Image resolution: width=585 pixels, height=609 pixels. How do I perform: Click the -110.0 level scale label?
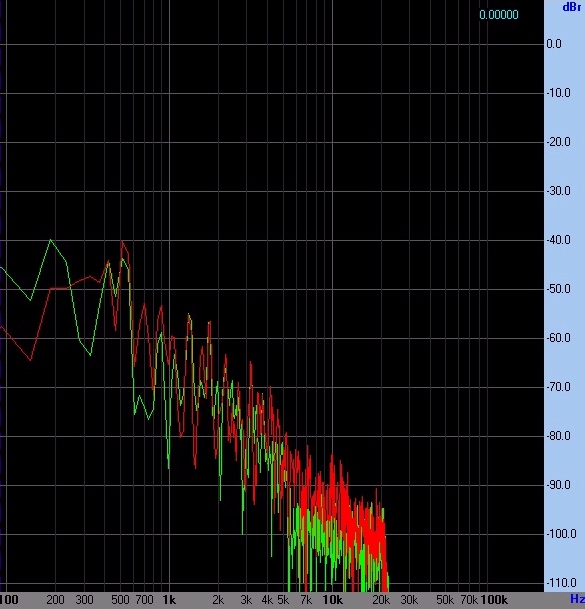click(559, 583)
